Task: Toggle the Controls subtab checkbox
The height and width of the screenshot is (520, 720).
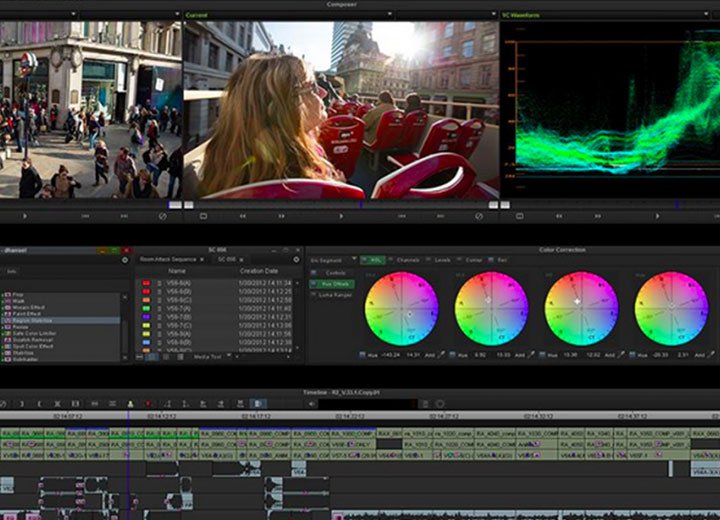Action: [314, 273]
